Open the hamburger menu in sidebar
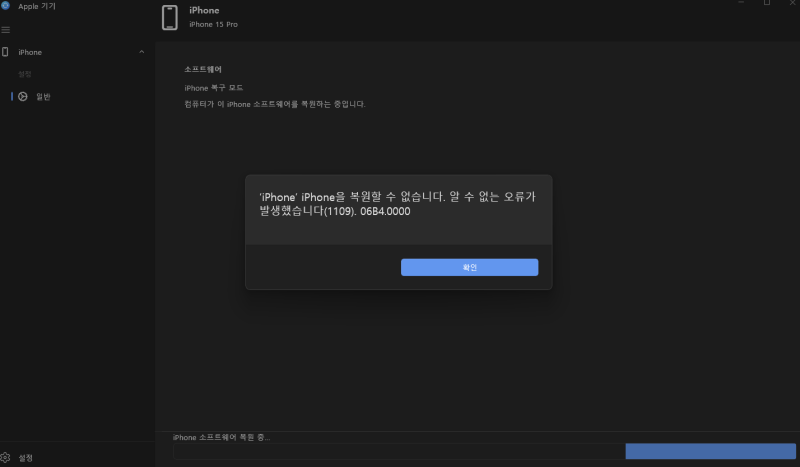800x467 pixels. (6, 30)
